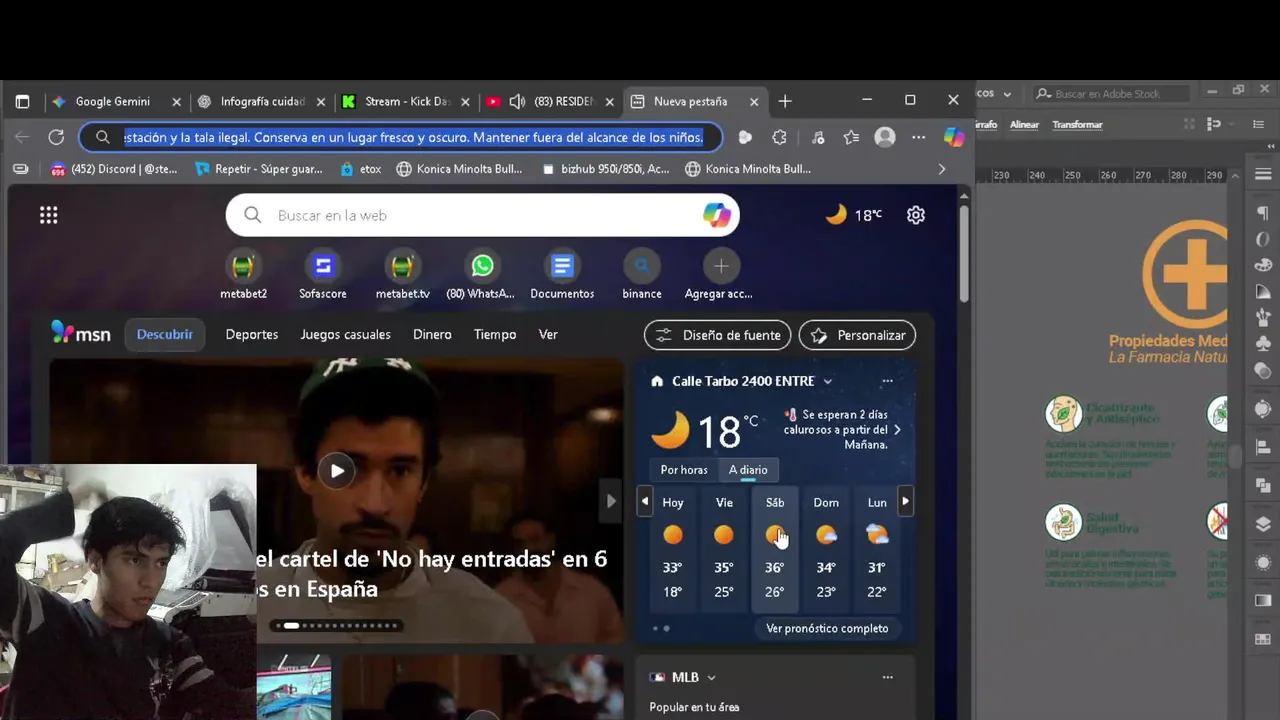Open MSN apps grid launcher
Image resolution: width=1280 pixels, height=720 pixels.
(x=48, y=215)
